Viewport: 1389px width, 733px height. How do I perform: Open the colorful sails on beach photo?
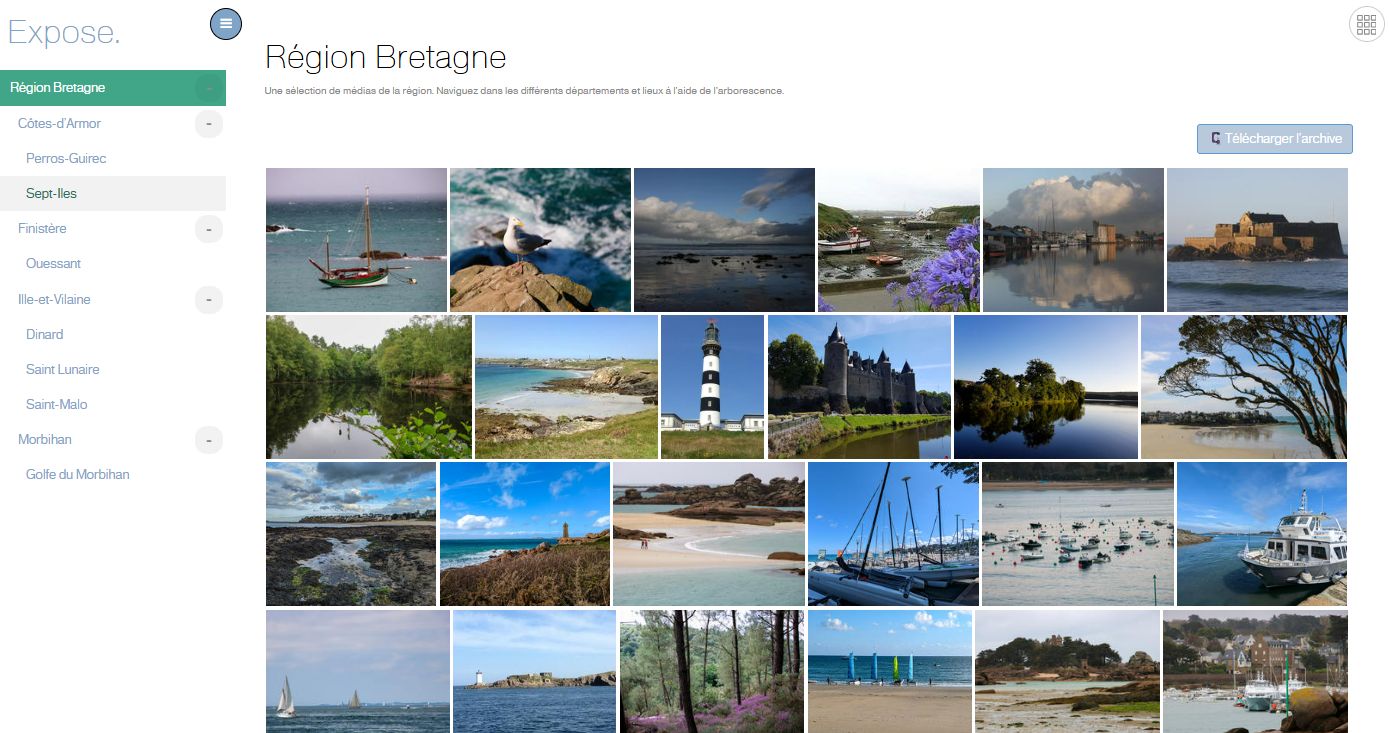point(890,671)
